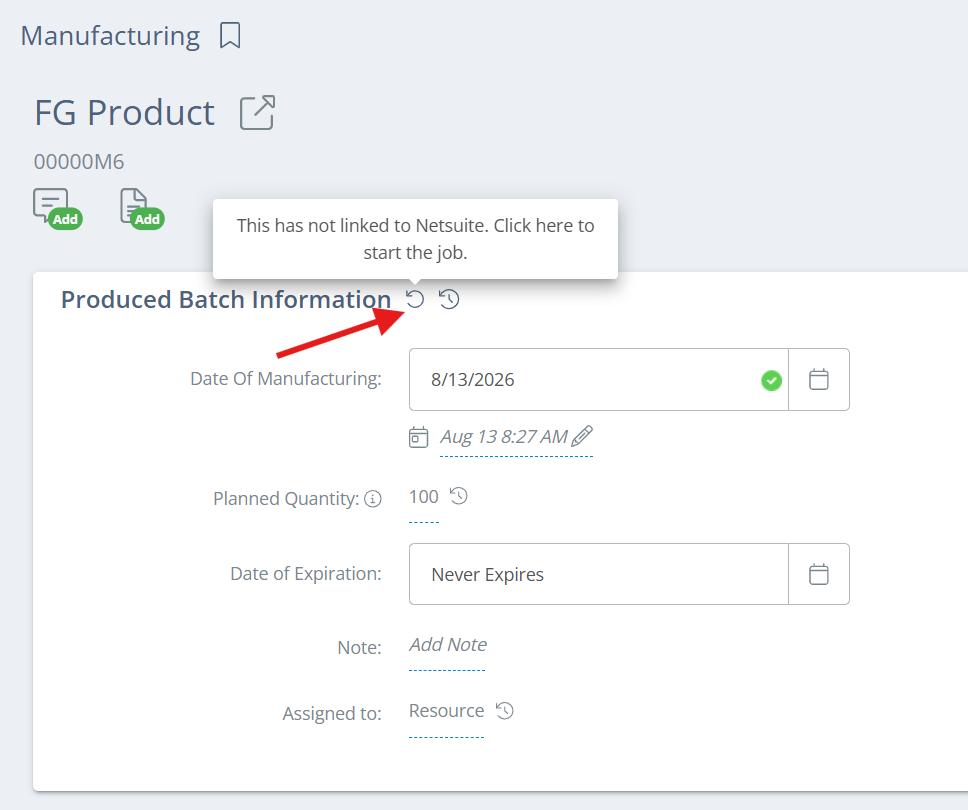Edit Aug 13 8:27 AM pencil icon
The image size is (968, 810).
(582, 436)
